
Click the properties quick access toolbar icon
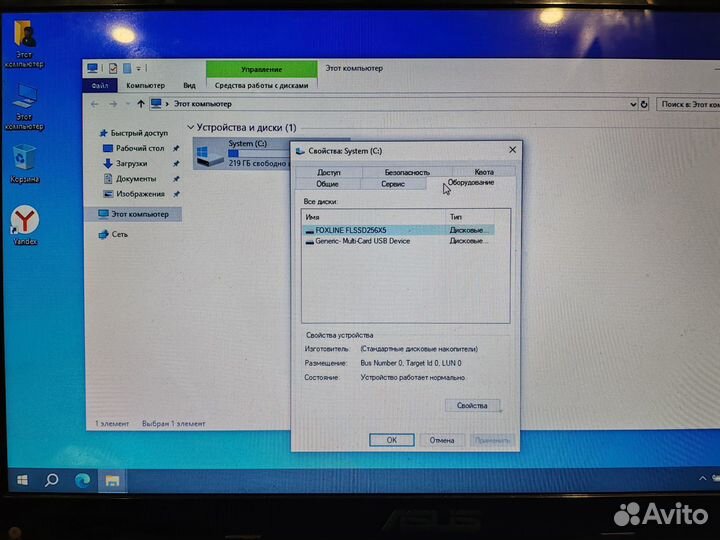113,68
